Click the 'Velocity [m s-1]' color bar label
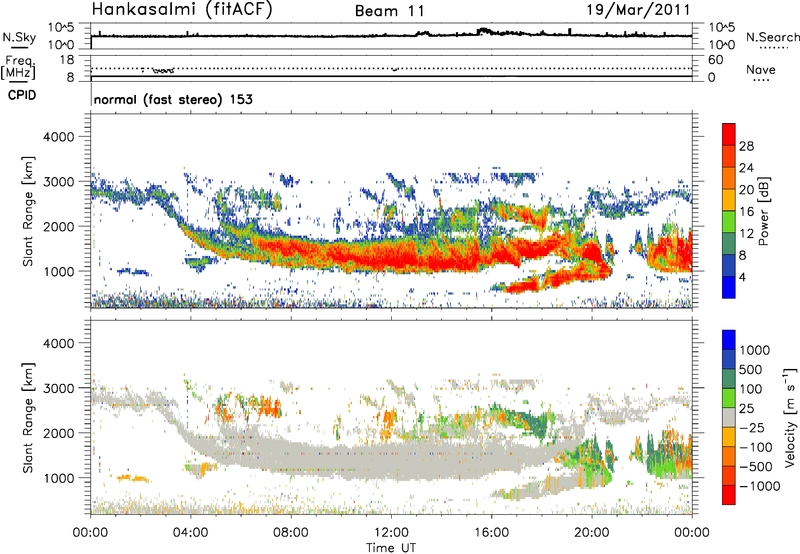800x554 pixels. [x=791, y=417]
